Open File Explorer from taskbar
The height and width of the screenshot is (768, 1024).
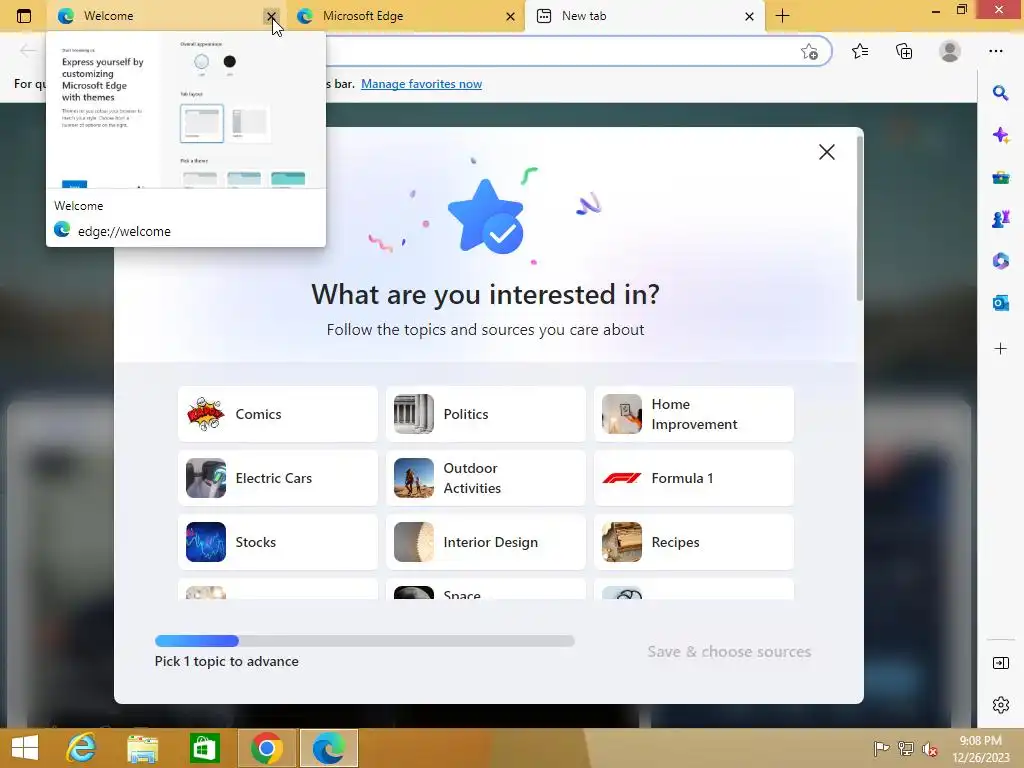tap(142, 748)
